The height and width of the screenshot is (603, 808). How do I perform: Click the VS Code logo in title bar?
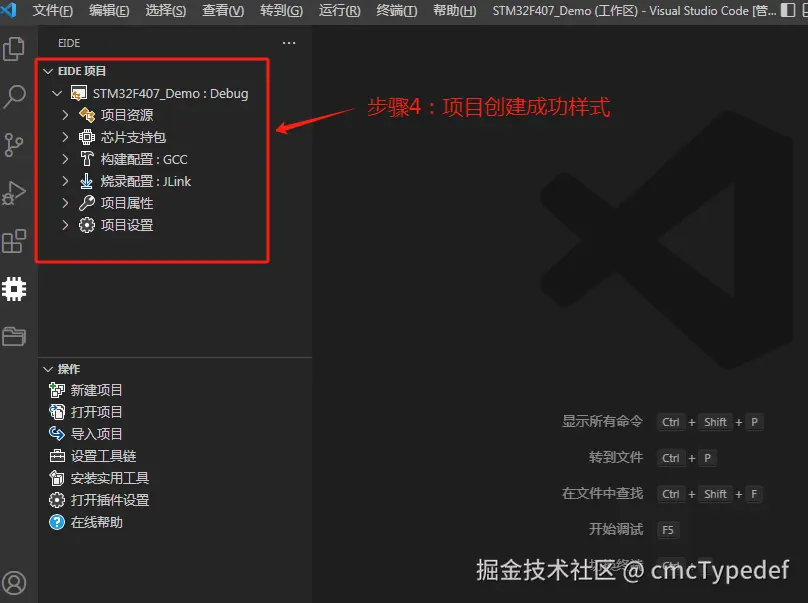point(9,9)
